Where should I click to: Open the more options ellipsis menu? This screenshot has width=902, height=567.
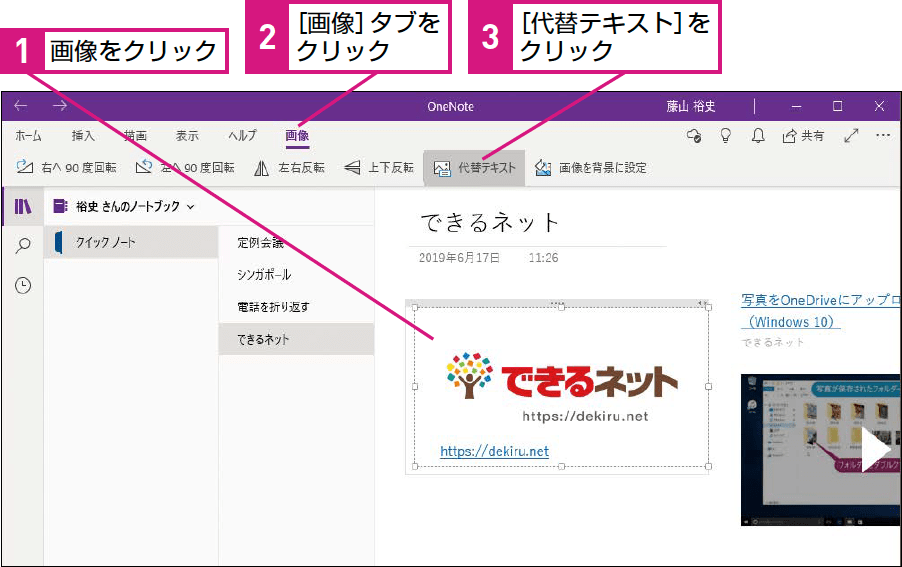coord(883,136)
